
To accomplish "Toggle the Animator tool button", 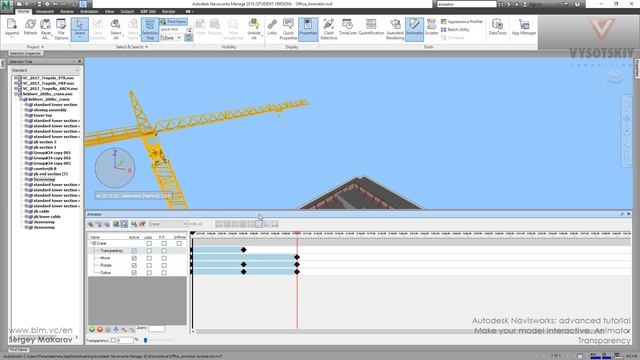I will pyautogui.click(x=414, y=29).
